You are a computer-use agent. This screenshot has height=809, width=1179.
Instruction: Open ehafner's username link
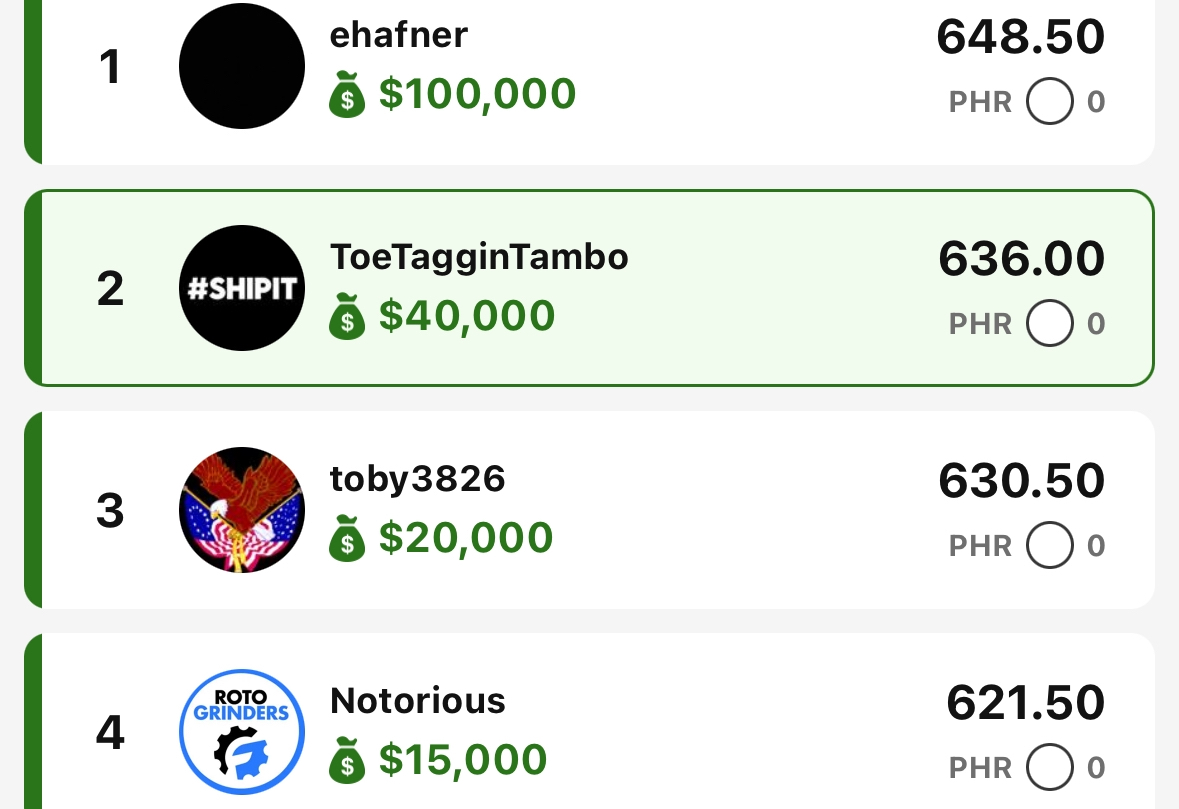[398, 35]
